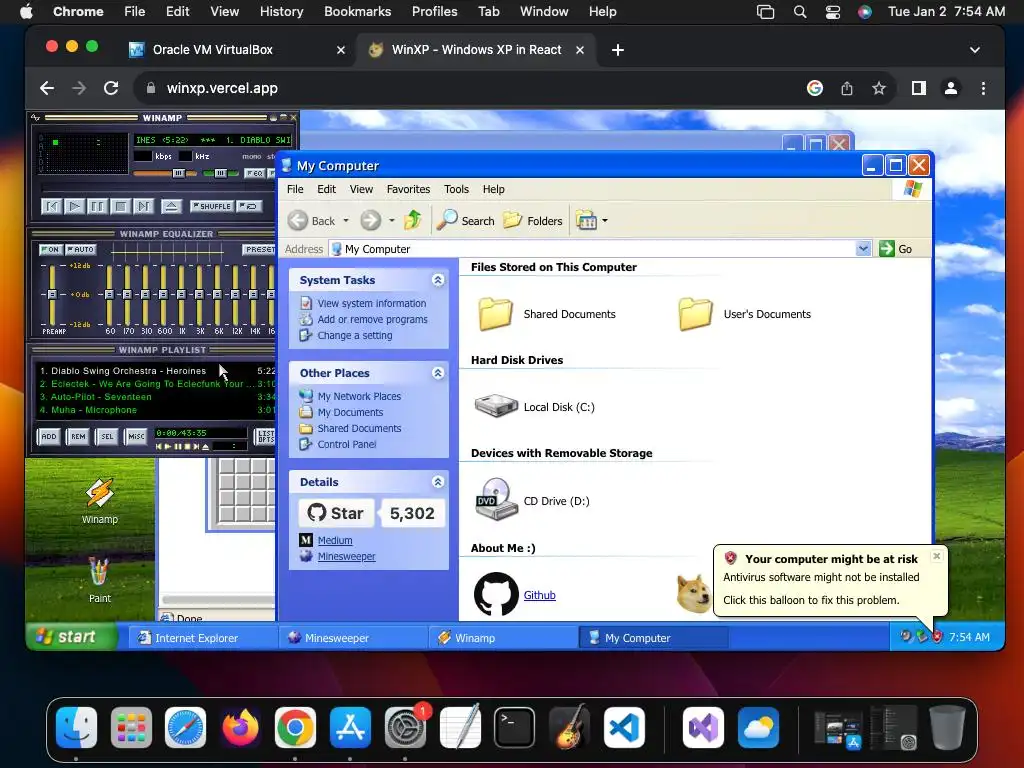1024x768 pixels.
Task: Click the GitHub Star button
Action: click(x=336, y=513)
